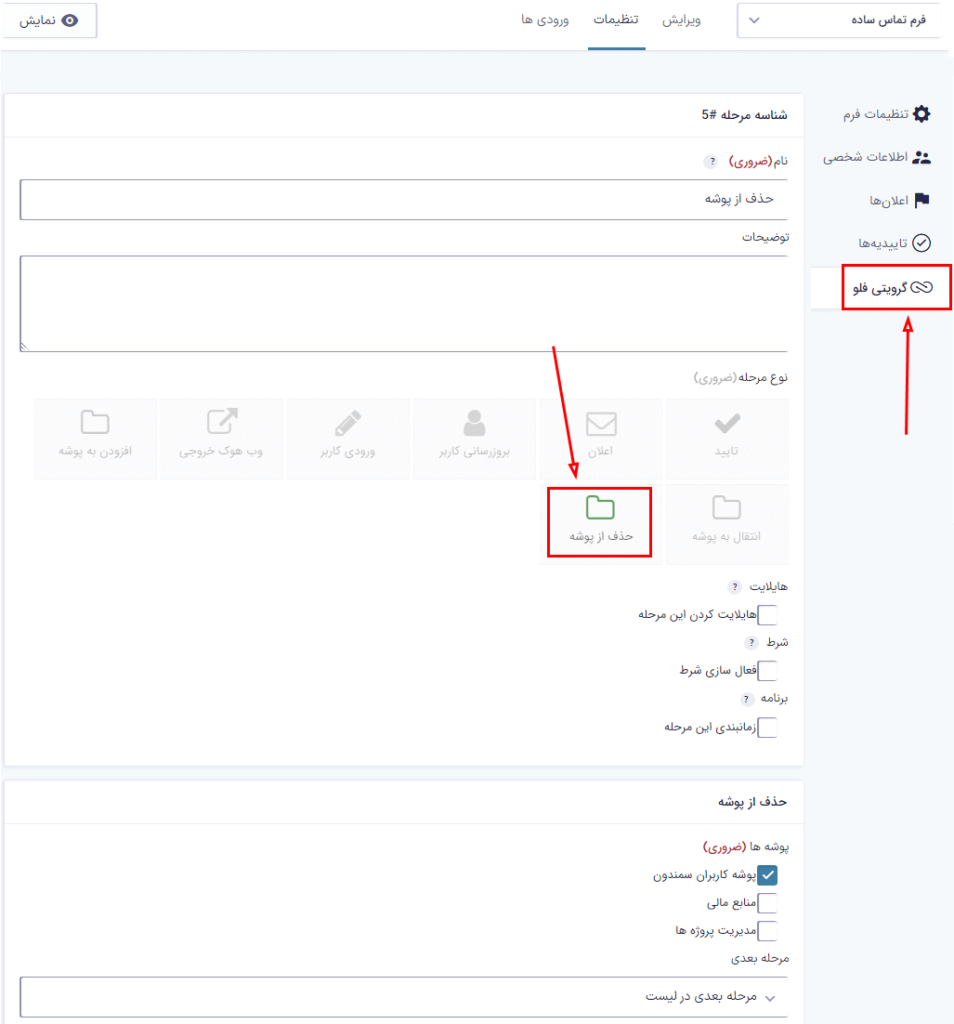This screenshot has width=954, height=1024.
Task: Pick the وب هوک خروجی step type
Action: pyautogui.click(x=221, y=438)
